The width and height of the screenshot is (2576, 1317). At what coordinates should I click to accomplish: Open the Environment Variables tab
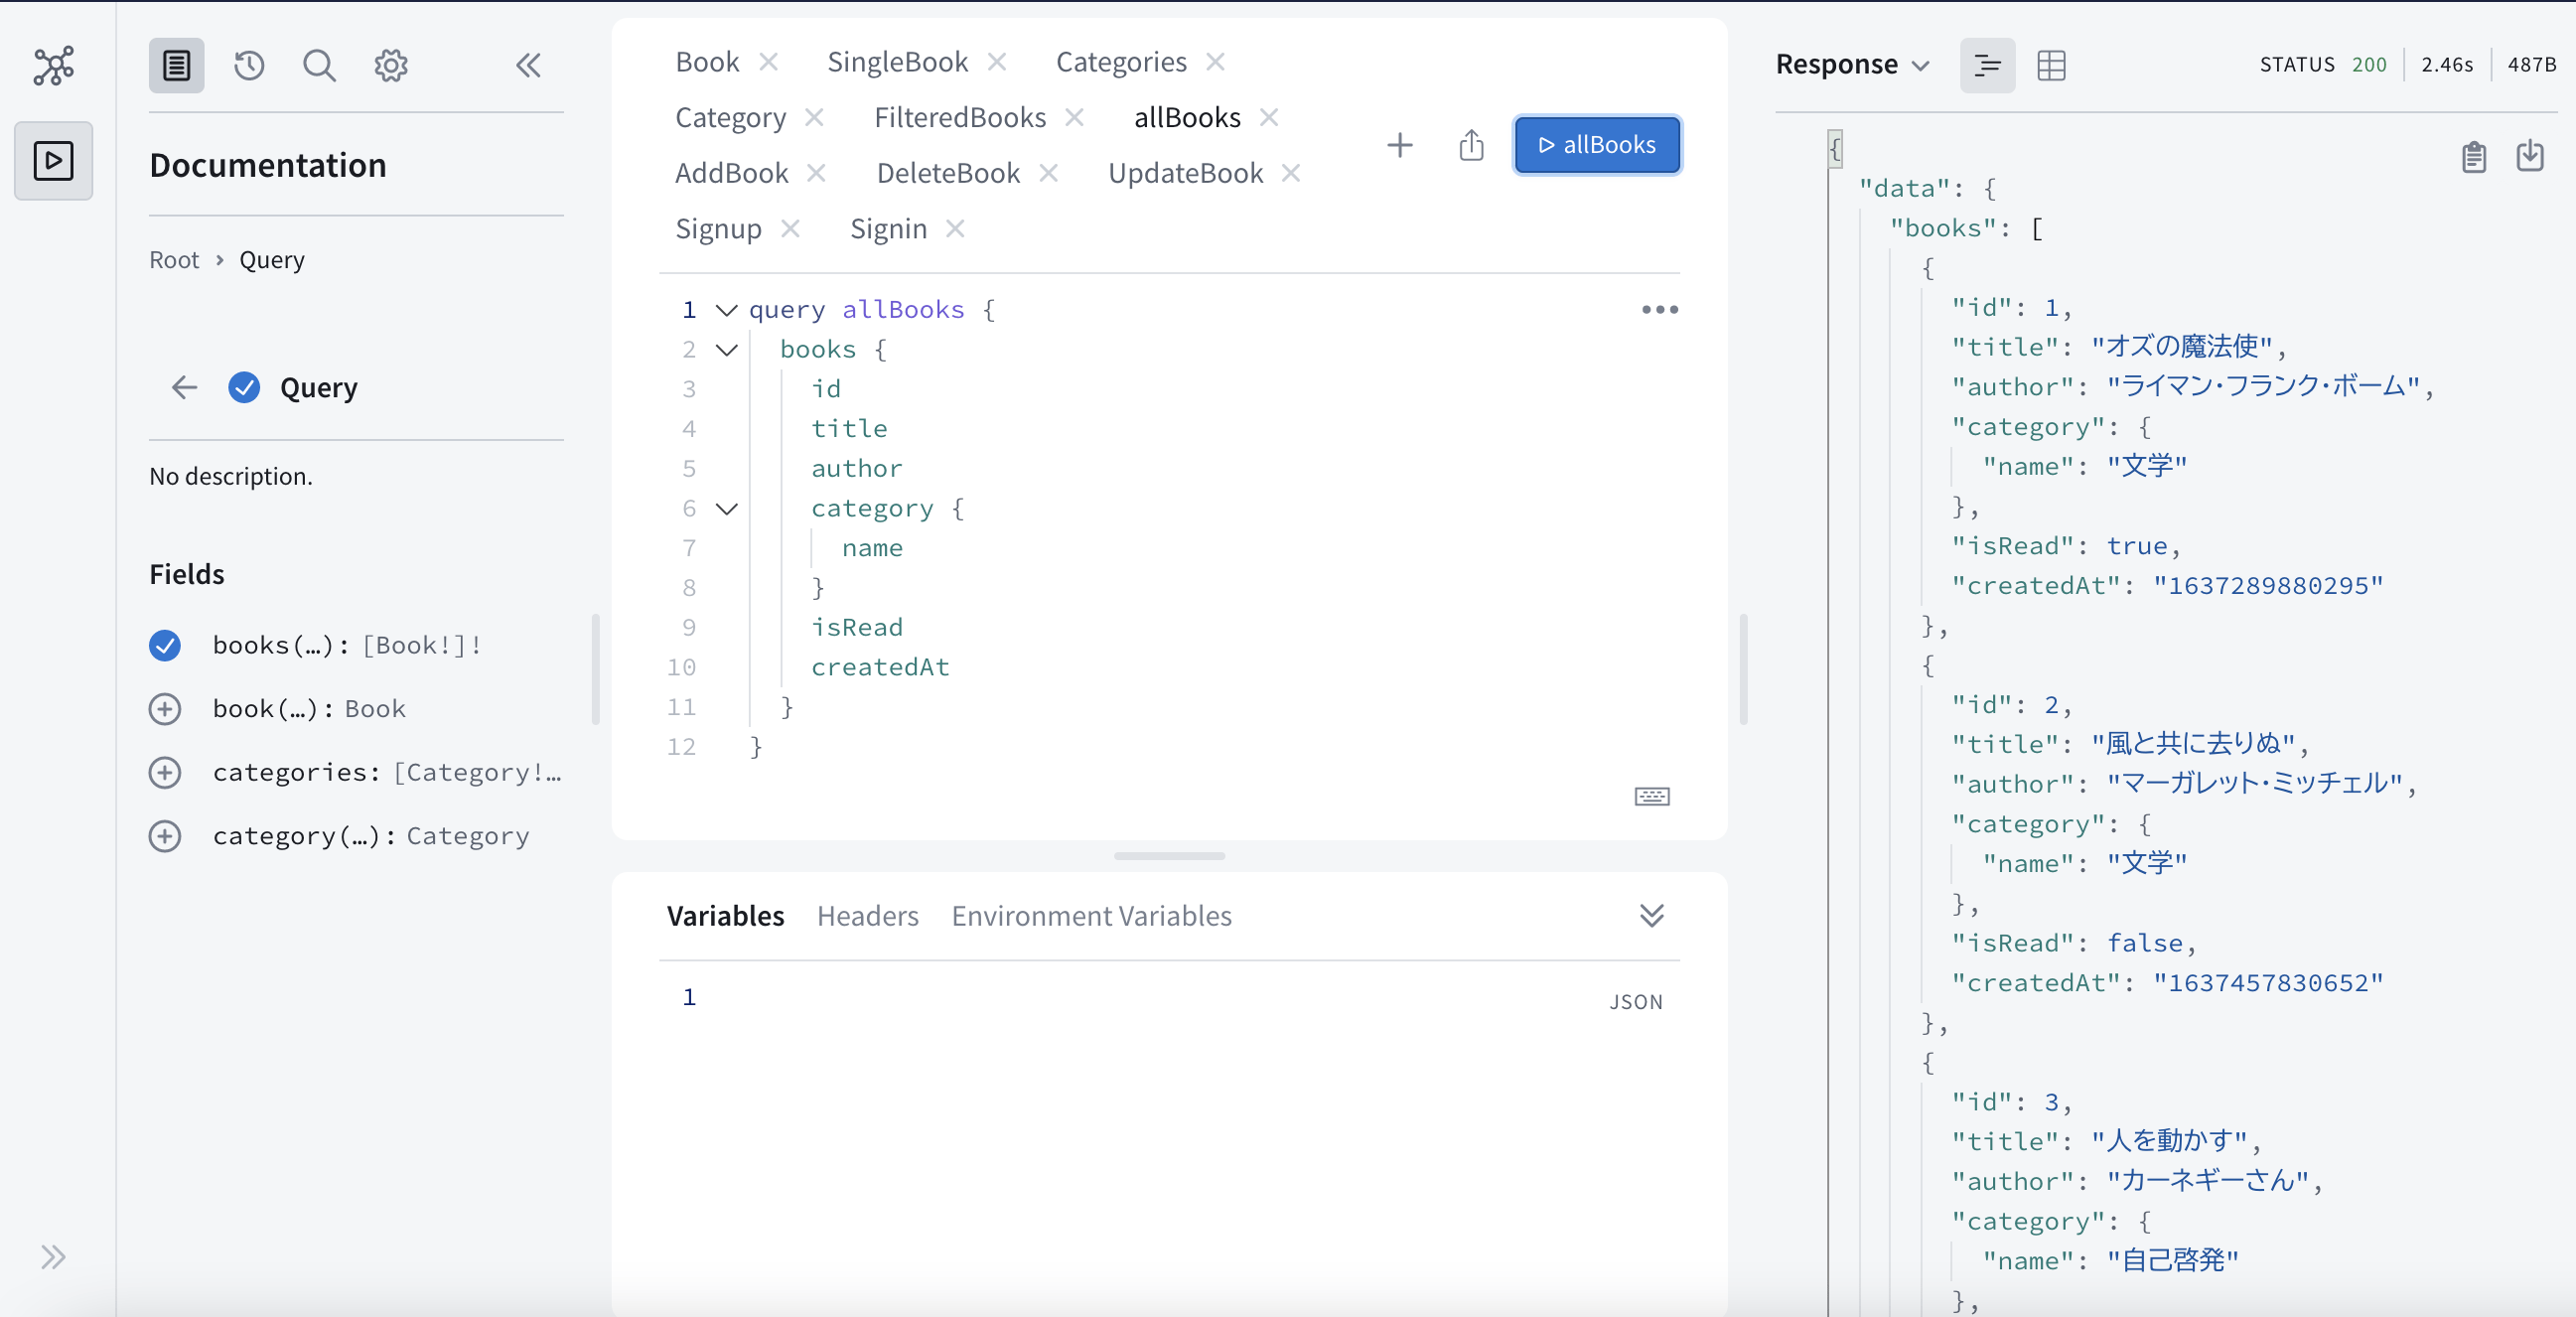[x=1091, y=916]
